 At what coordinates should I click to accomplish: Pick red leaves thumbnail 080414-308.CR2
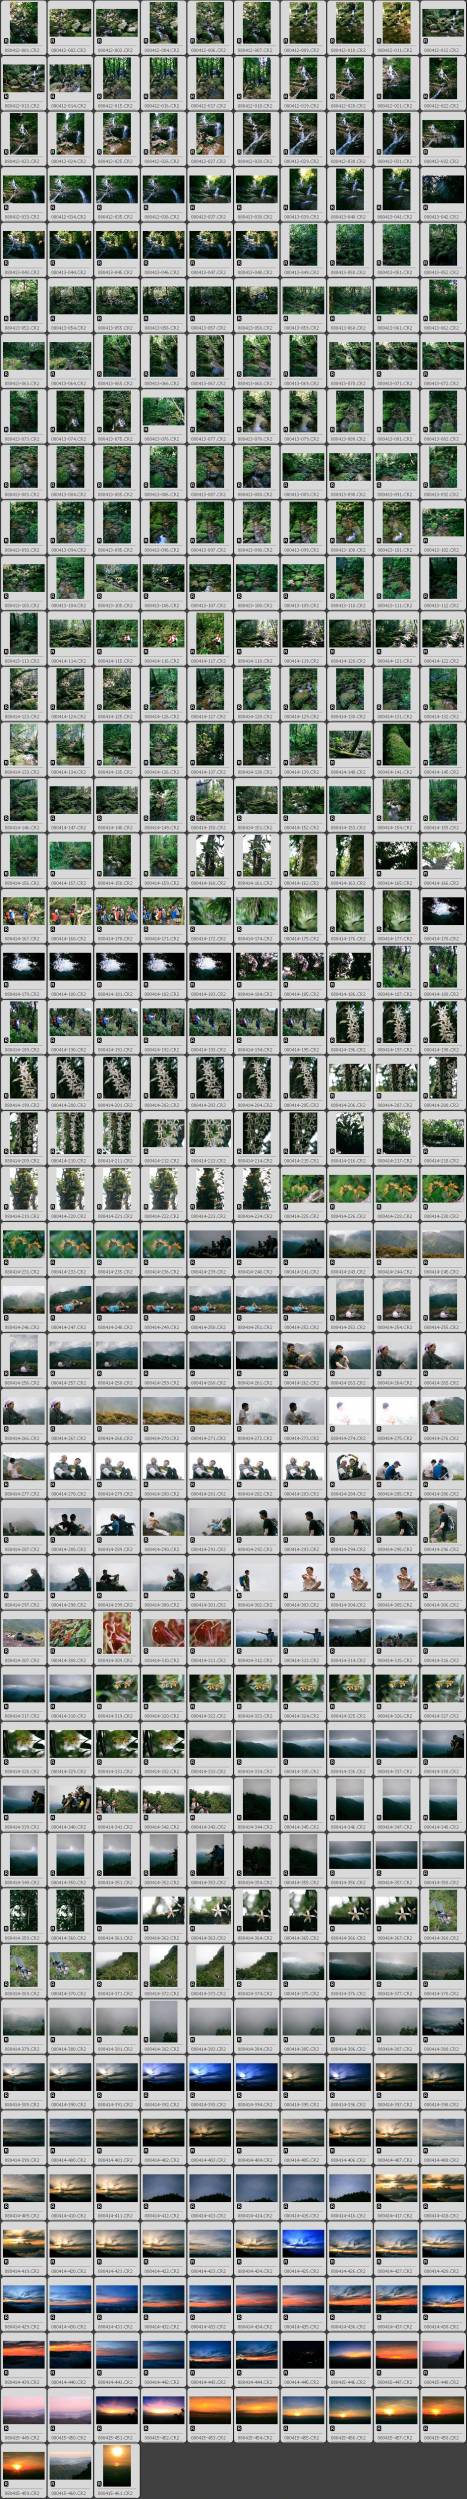pyautogui.click(x=69, y=1632)
